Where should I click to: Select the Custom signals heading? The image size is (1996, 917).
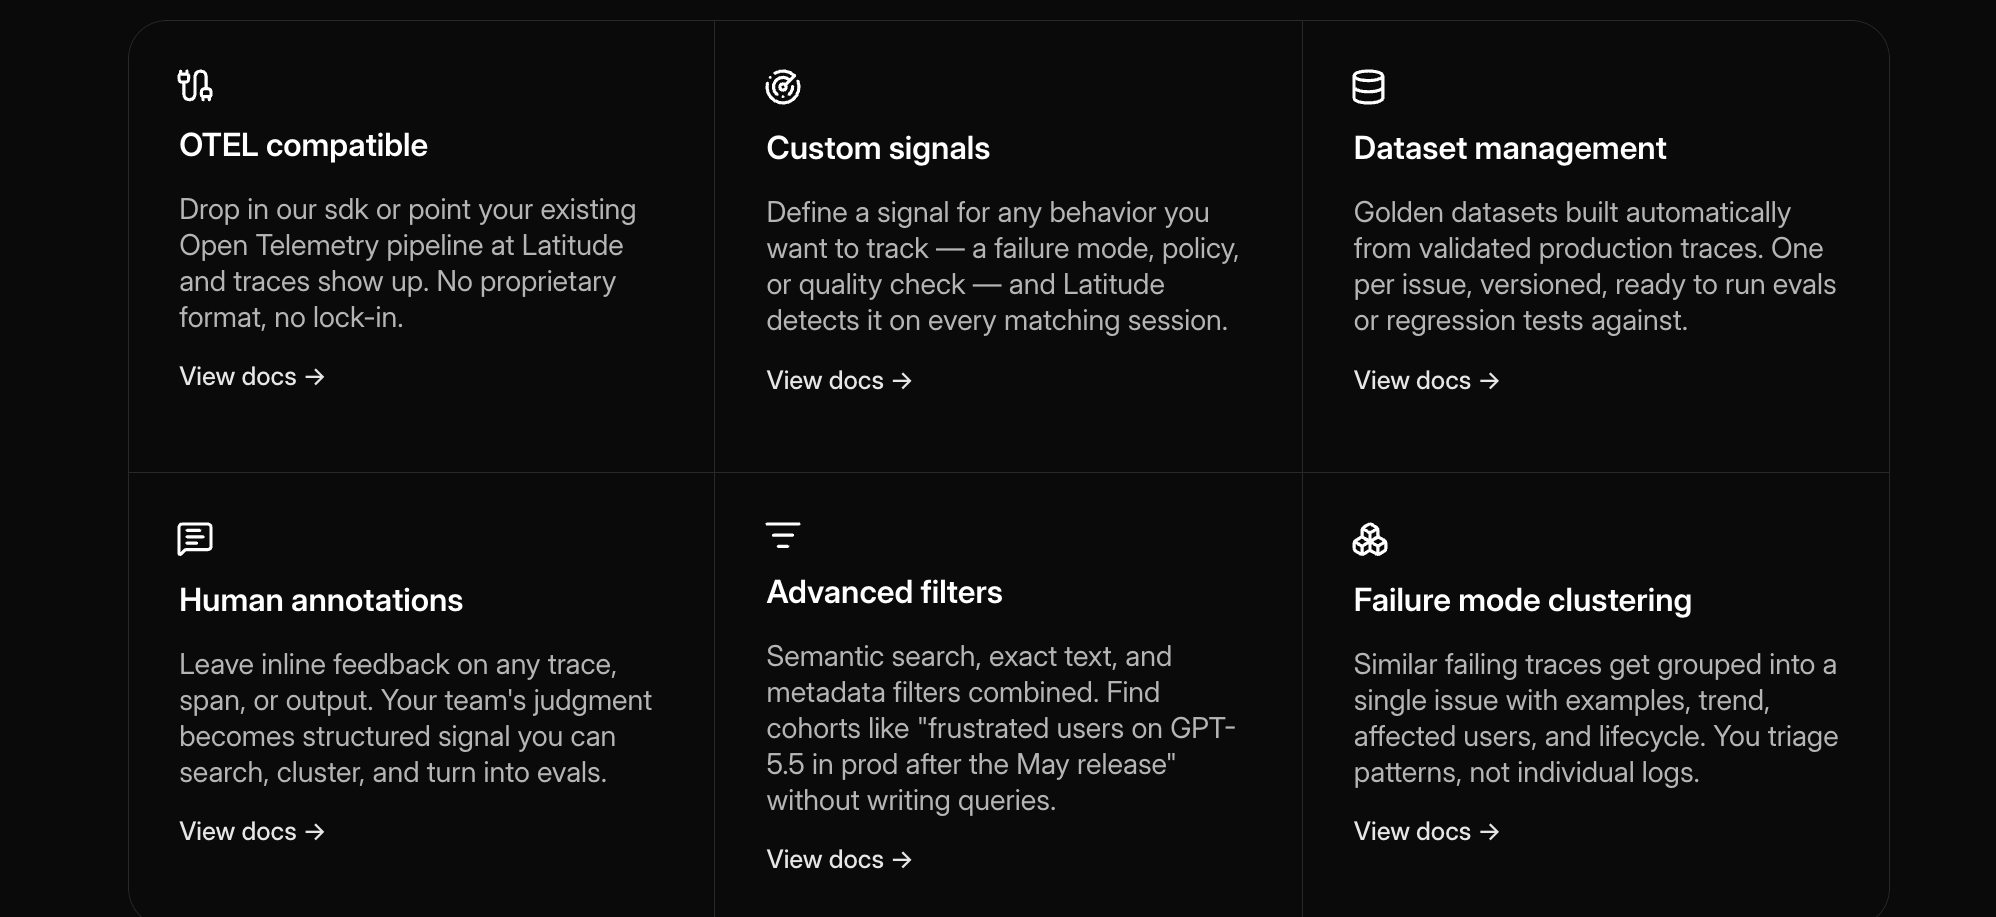pyautogui.click(x=878, y=148)
